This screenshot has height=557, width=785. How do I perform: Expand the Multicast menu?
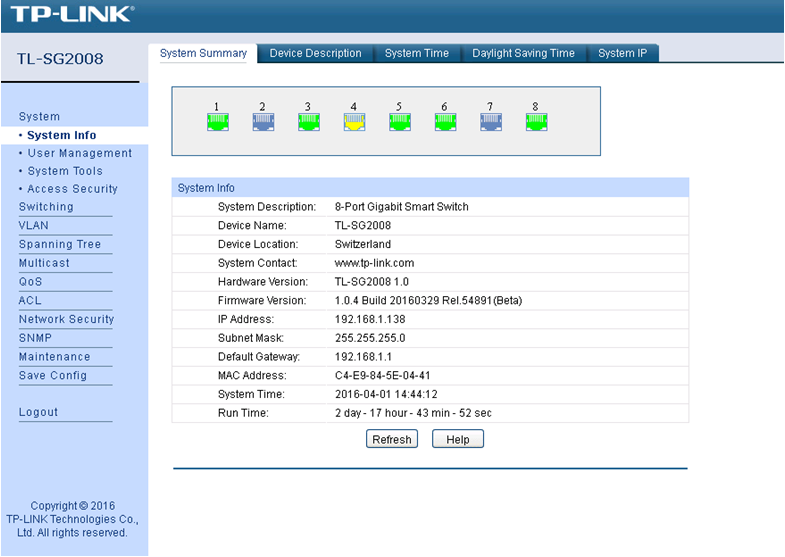click(44, 263)
